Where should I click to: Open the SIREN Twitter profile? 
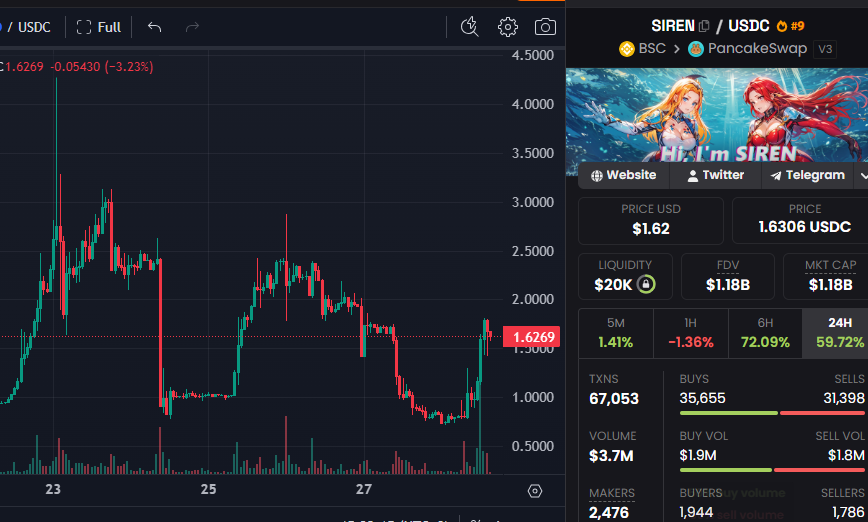coord(716,175)
